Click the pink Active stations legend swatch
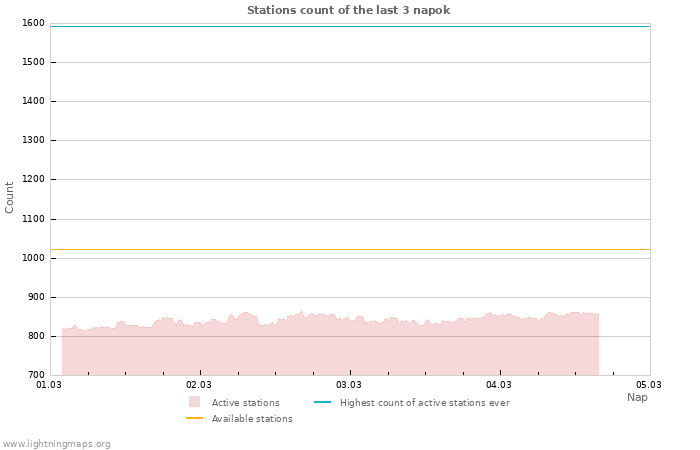The width and height of the screenshot is (700, 450). click(194, 402)
